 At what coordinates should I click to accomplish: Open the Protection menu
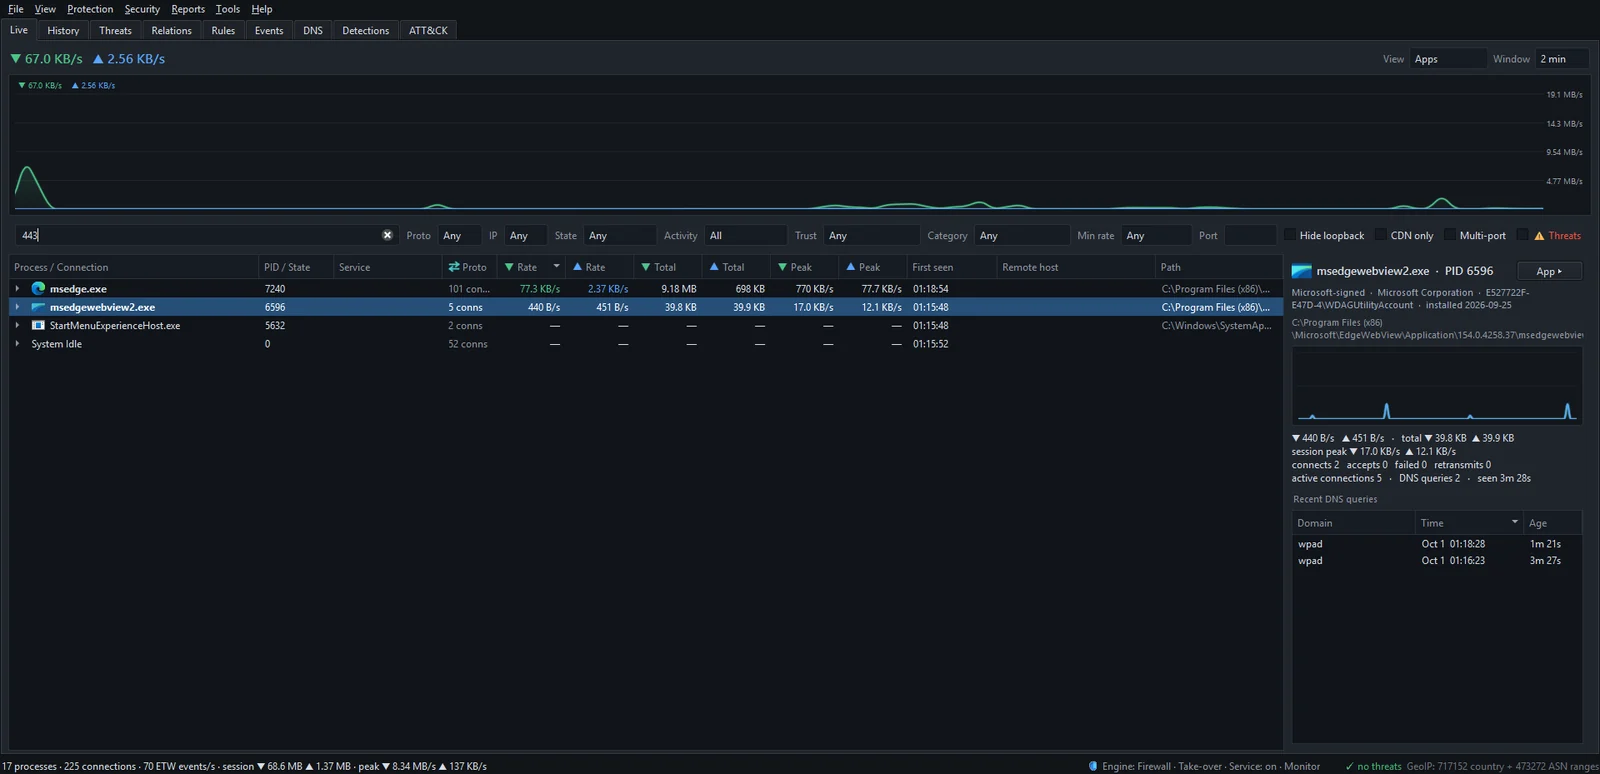pos(90,9)
